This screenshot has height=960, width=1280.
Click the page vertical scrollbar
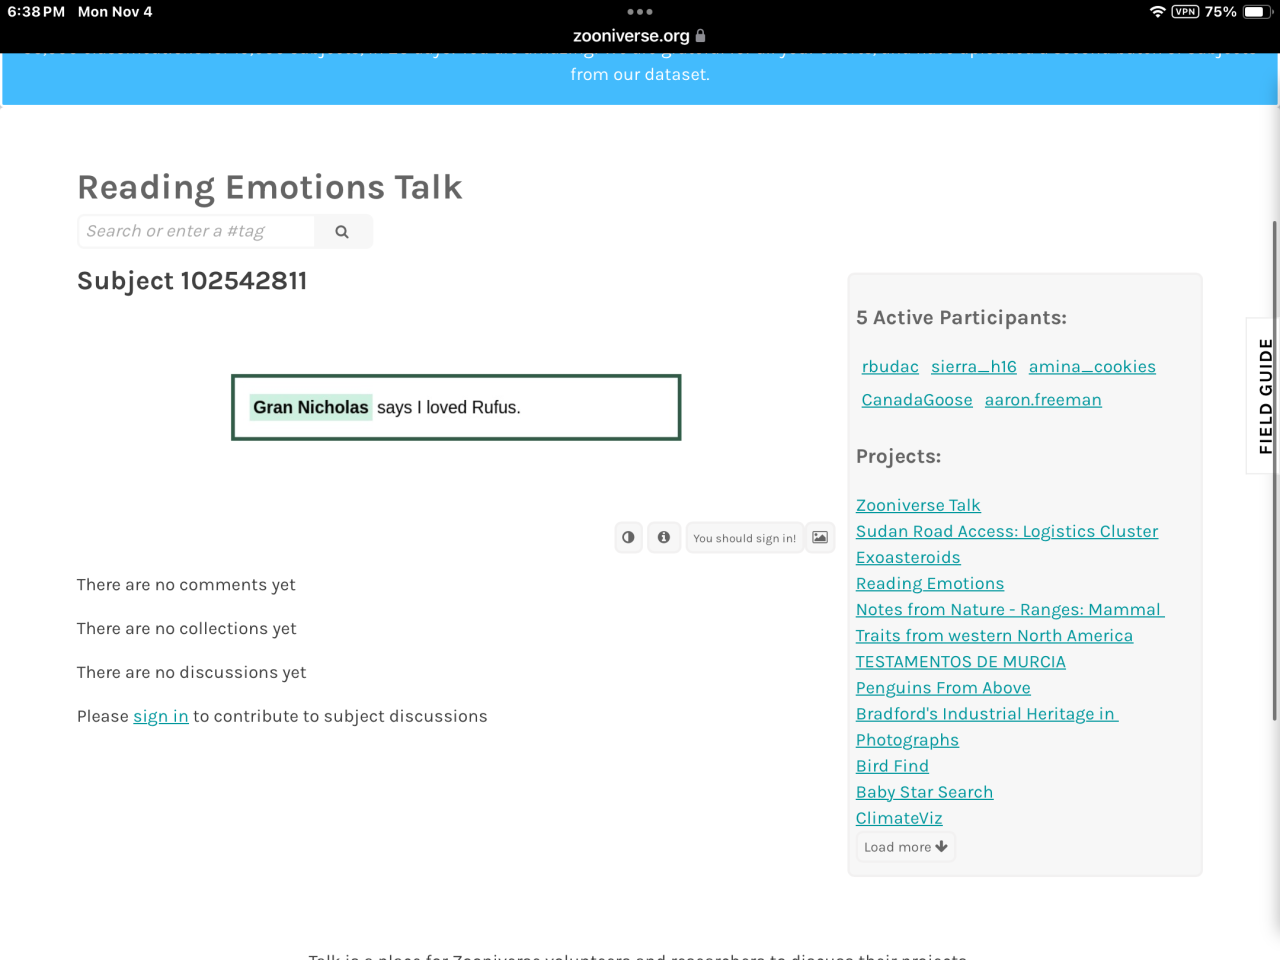[x=1274, y=470]
